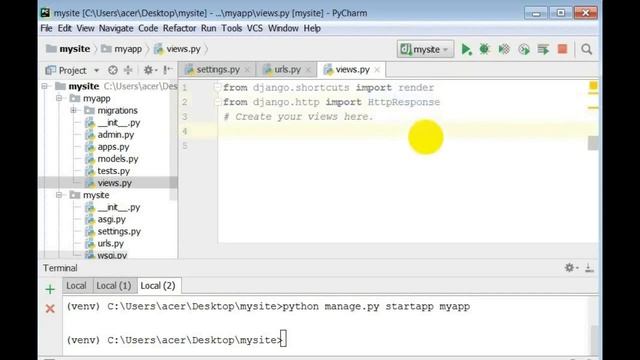Open the File menu
This screenshot has height=360, width=640.
click(x=46, y=28)
